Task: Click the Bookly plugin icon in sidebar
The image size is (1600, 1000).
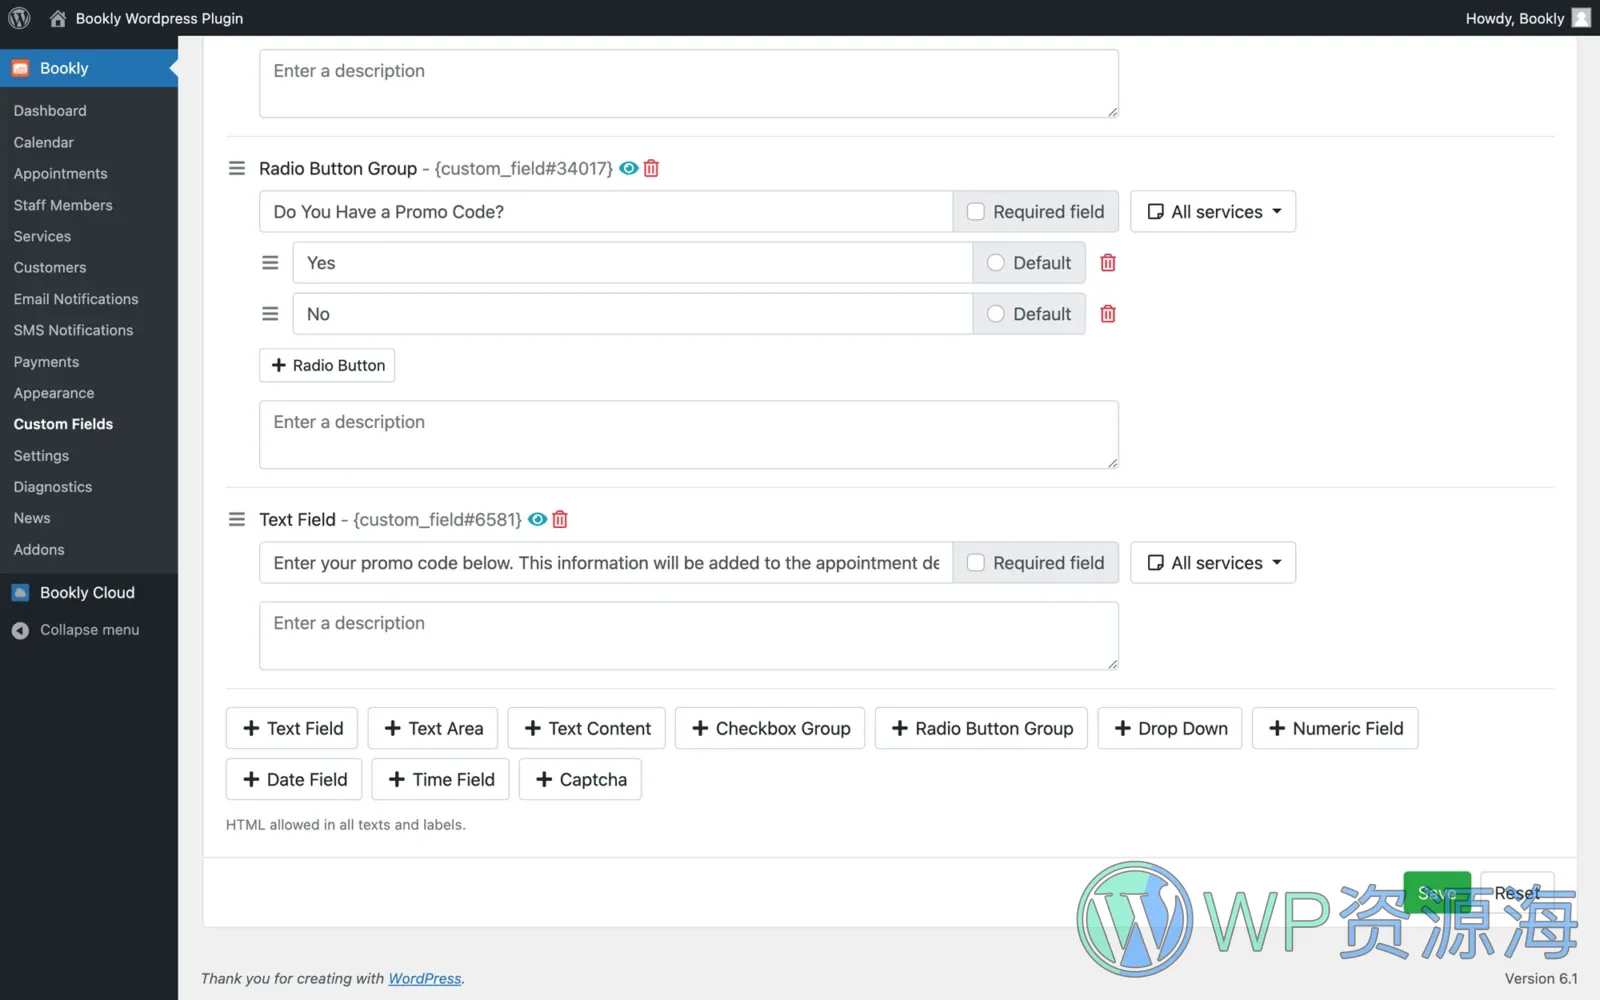Action: [x=20, y=68]
